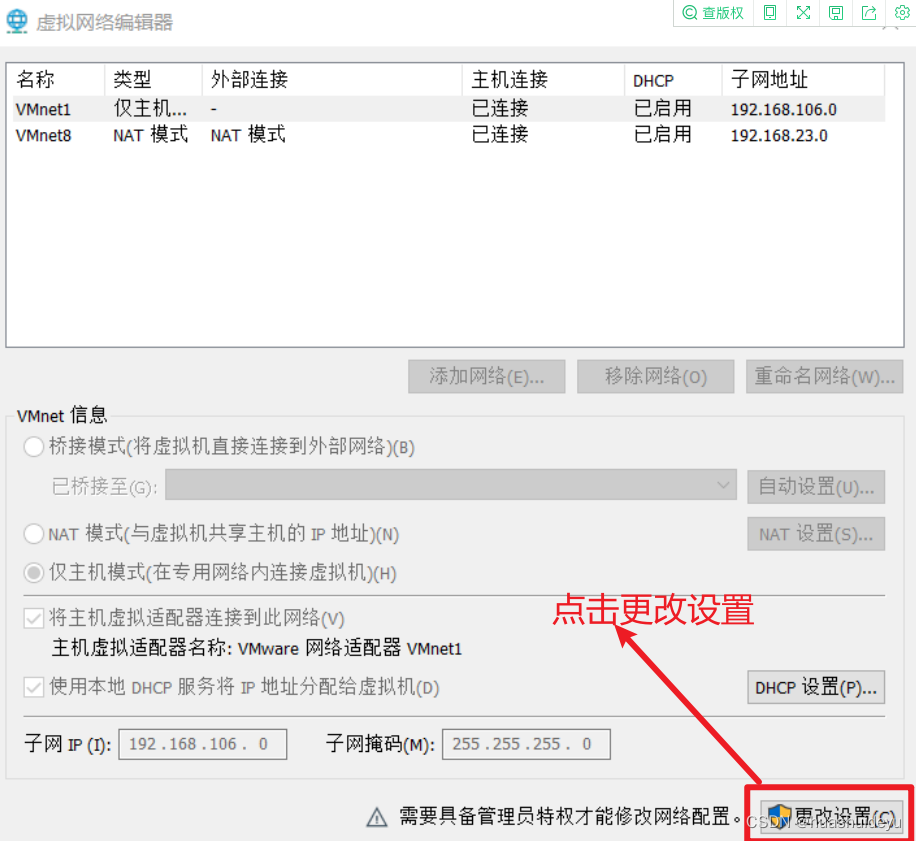This screenshot has height=841, width=916.
Task: Click the 自动设置(U)... button
Action: (816, 486)
